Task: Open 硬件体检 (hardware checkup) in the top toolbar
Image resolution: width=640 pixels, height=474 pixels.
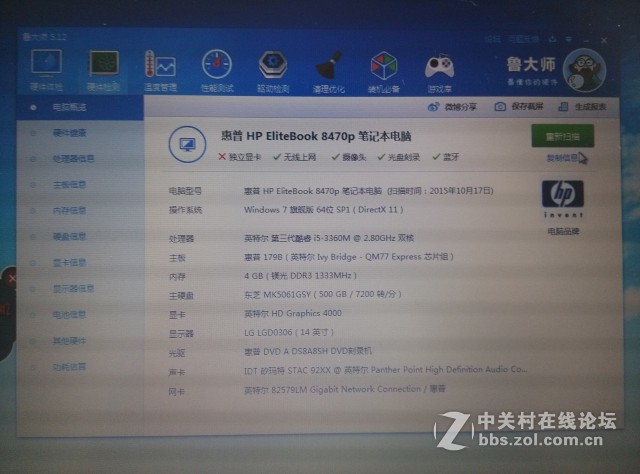Action: coord(46,69)
